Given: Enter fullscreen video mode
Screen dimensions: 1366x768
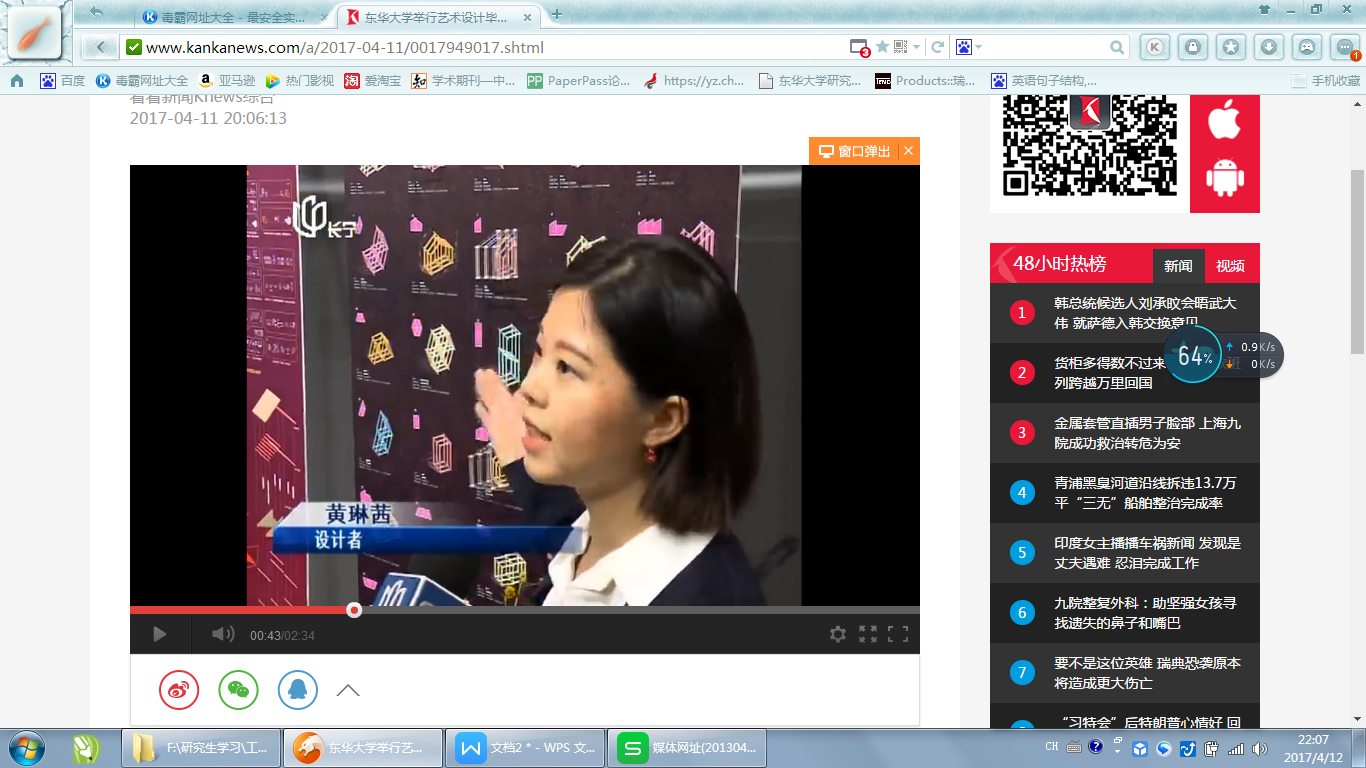Looking at the screenshot, I should coord(898,634).
